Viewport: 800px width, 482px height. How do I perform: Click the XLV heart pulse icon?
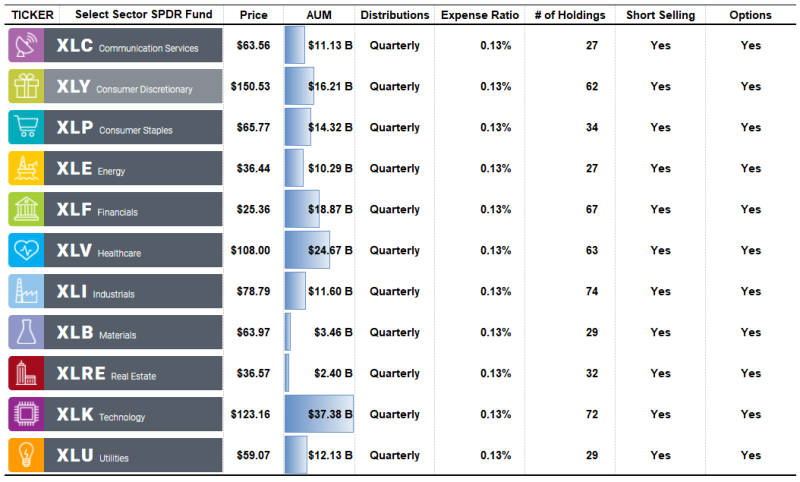point(25,251)
